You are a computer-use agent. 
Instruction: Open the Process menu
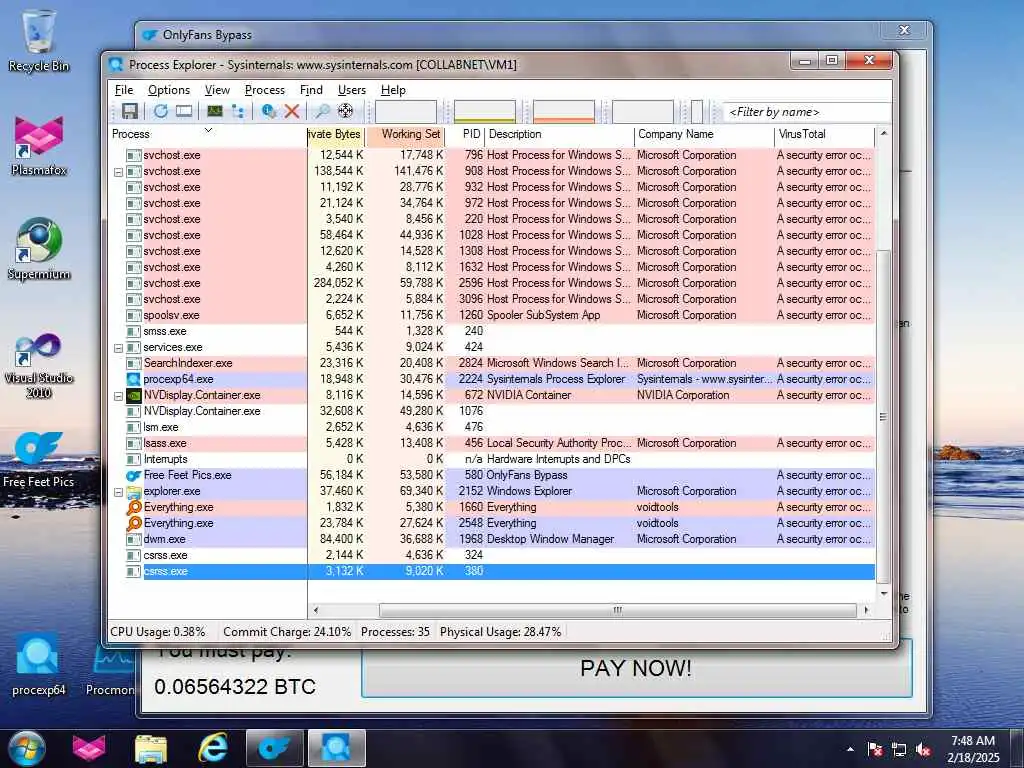click(264, 90)
